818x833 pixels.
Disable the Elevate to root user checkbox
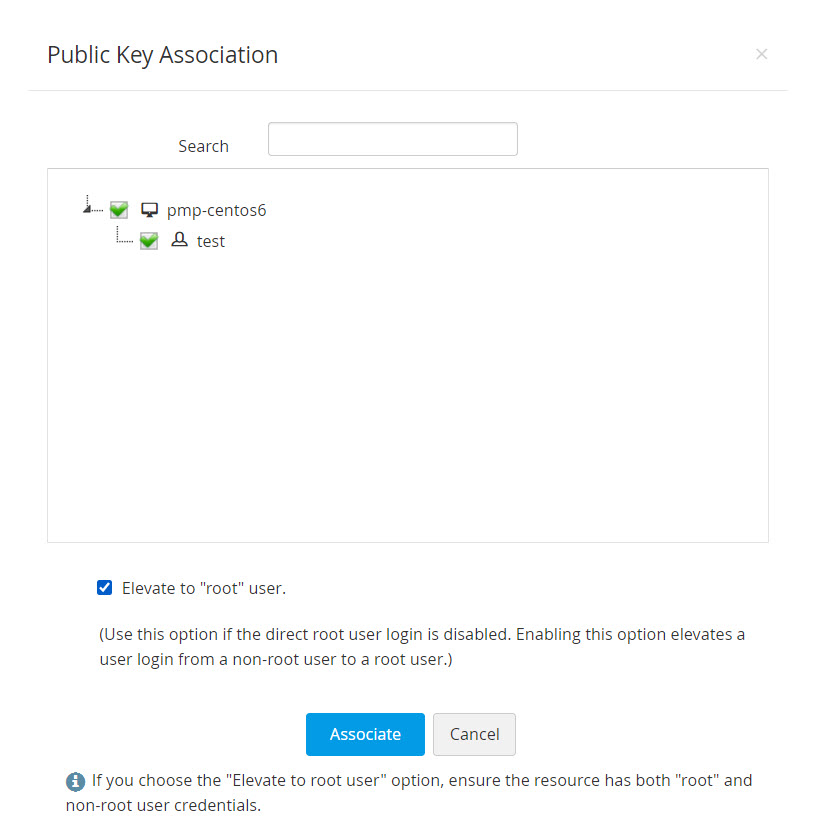click(x=104, y=588)
